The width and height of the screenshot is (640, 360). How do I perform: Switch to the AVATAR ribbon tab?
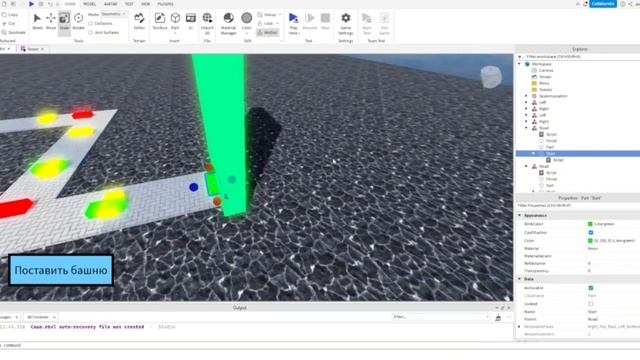click(110, 4)
